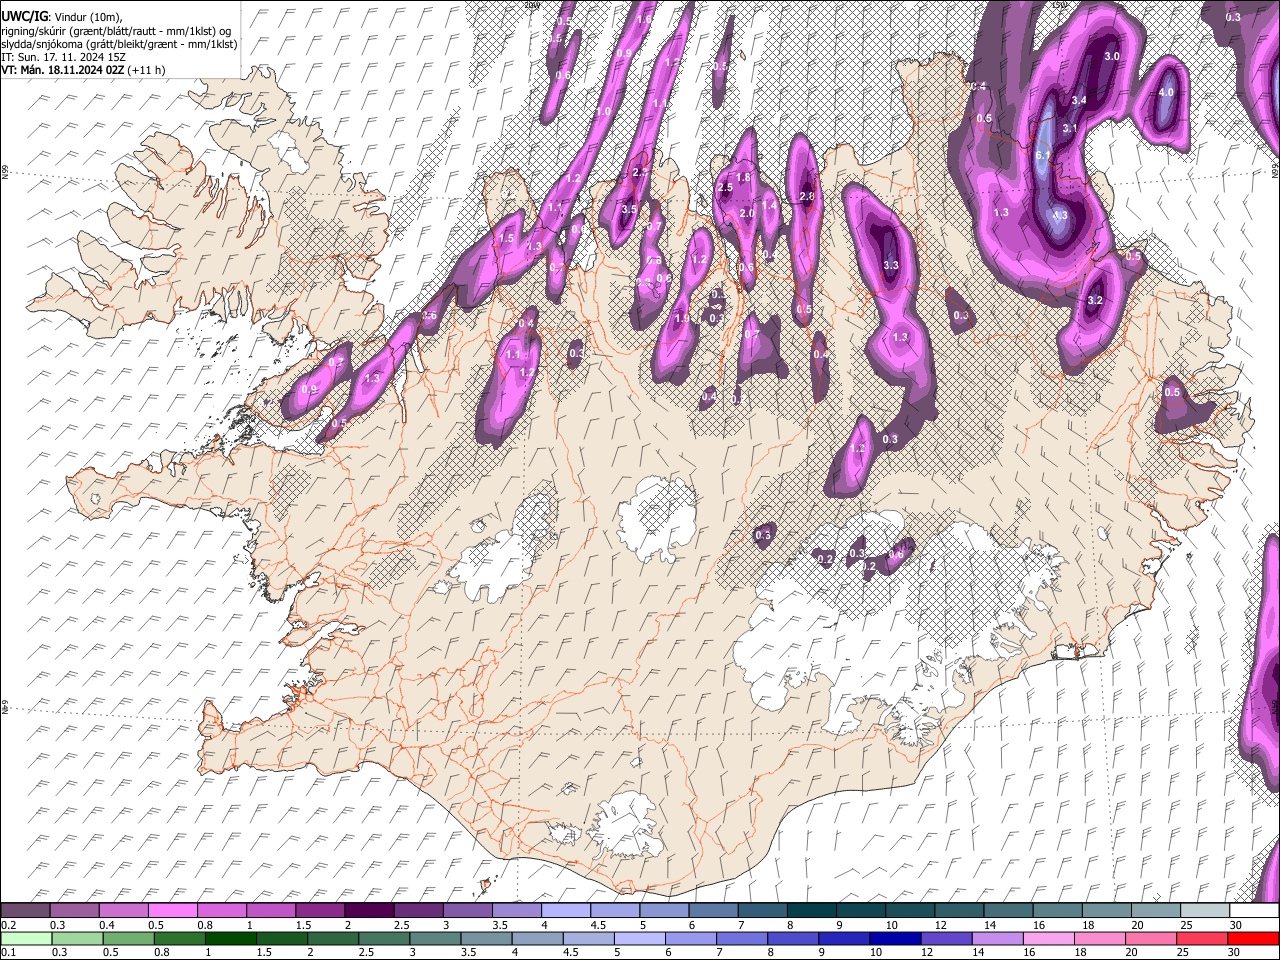The height and width of the screenshot is (960, 1280).
Task: Click the 3.1 value on the map
Action: 1070,128
